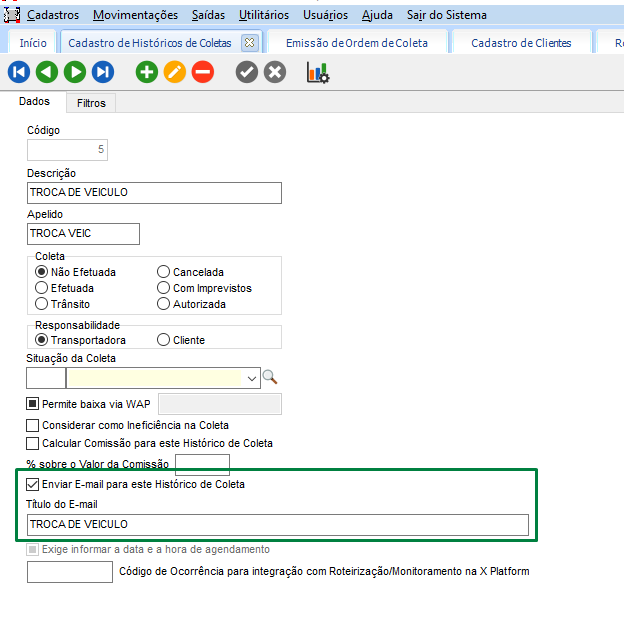Image resolution: width=624 pixels, height=627 pixels.
Task: Click Sair do Sistema menu
Action: coord(447,15)
